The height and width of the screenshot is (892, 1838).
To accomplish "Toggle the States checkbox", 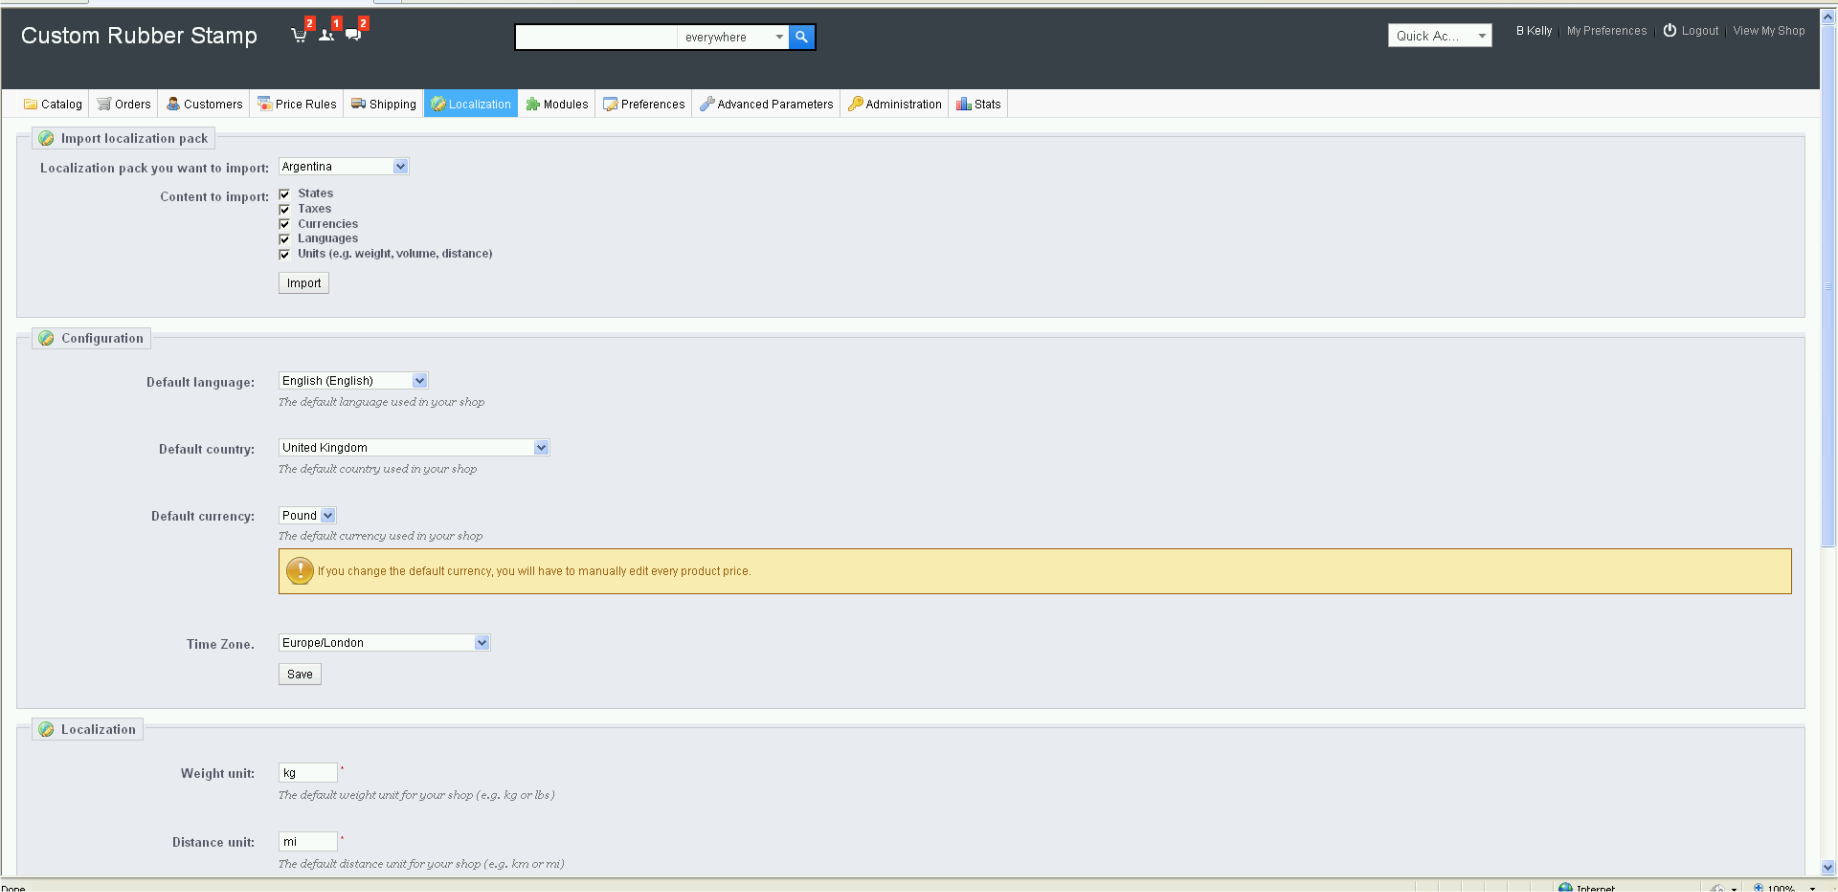I will click(x=285, y=194).
